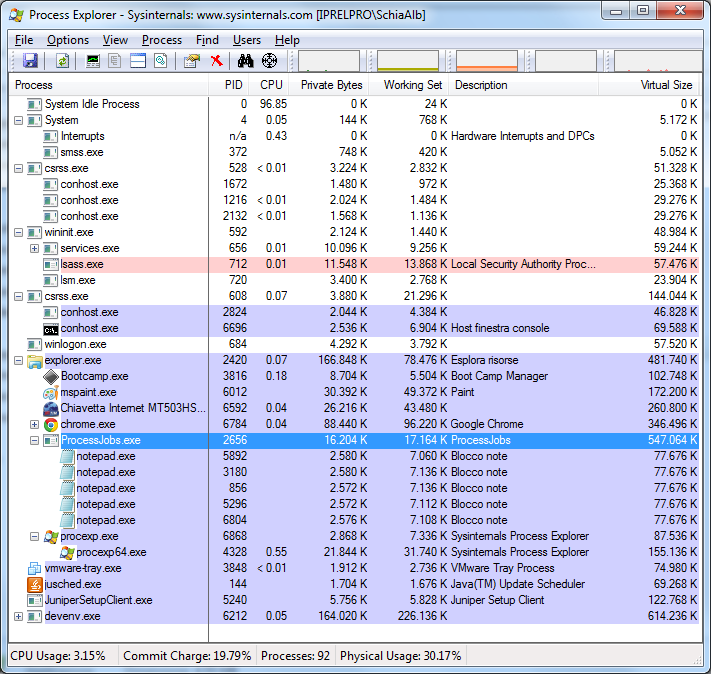Screen dimensions: 711x674
Task: Click the Refresh Now toolbar icon
Action: point(63,60)
